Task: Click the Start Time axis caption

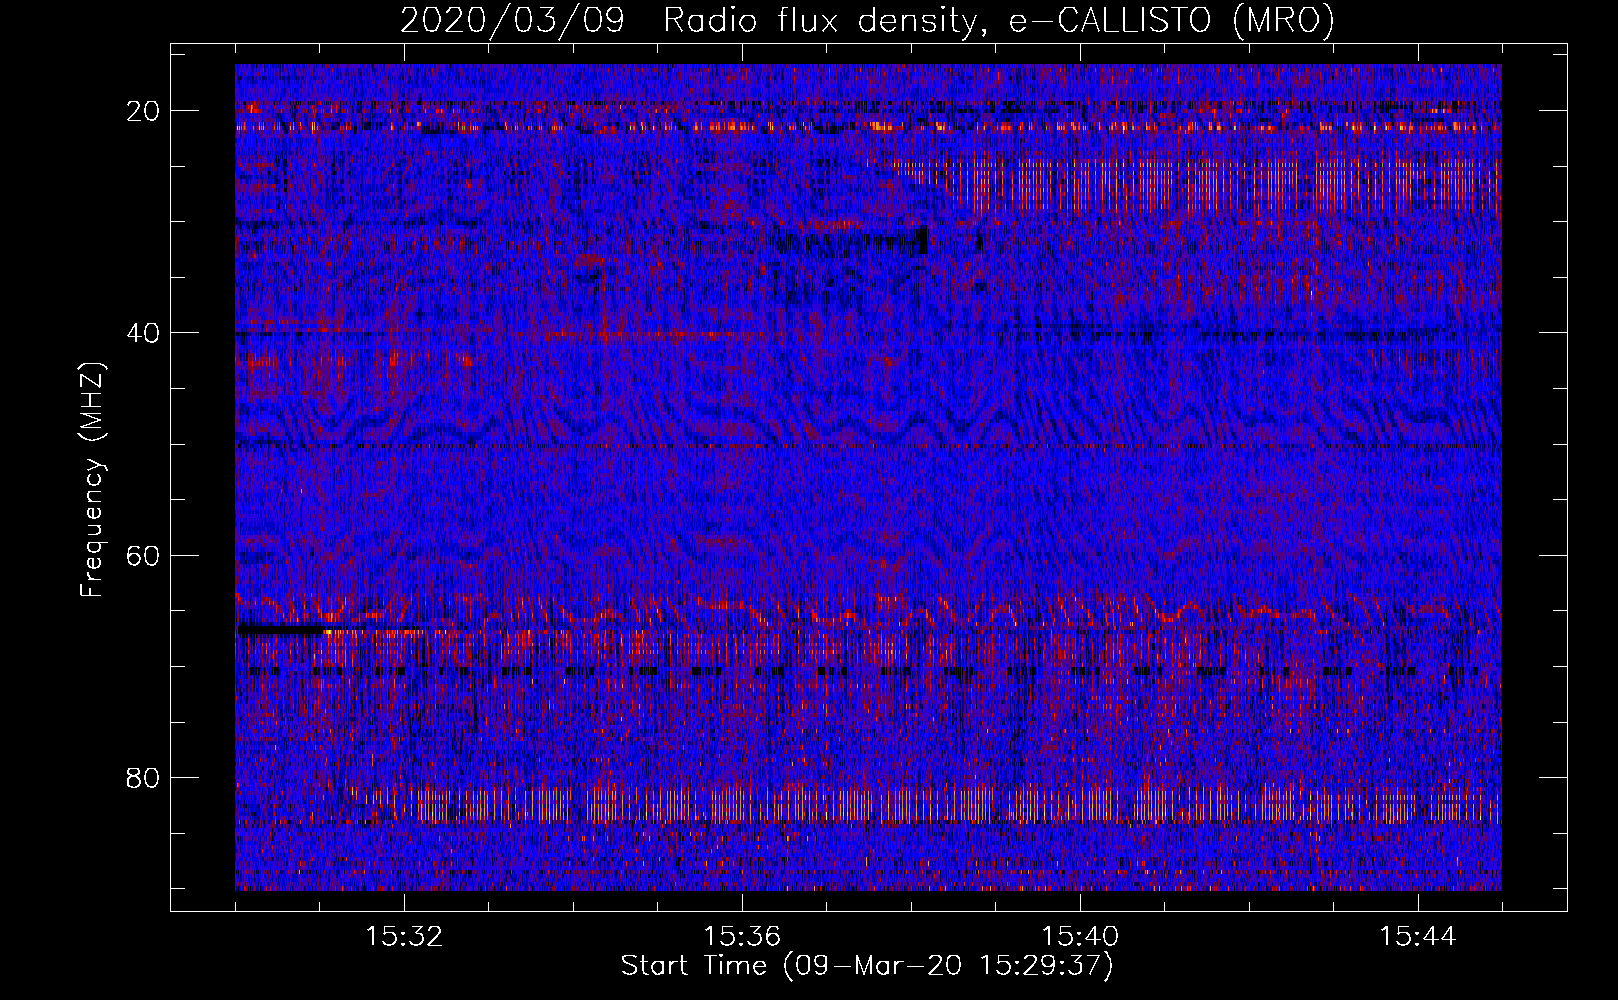Action: pos(866,966)
